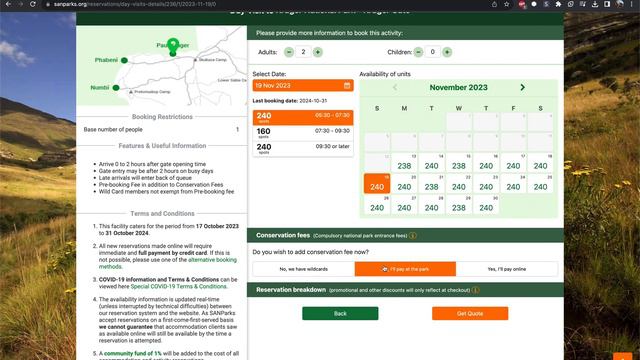This screenshot has width=640, height=360.
Task: Go forward with the browser forward arrow
Action: point(20,4)
